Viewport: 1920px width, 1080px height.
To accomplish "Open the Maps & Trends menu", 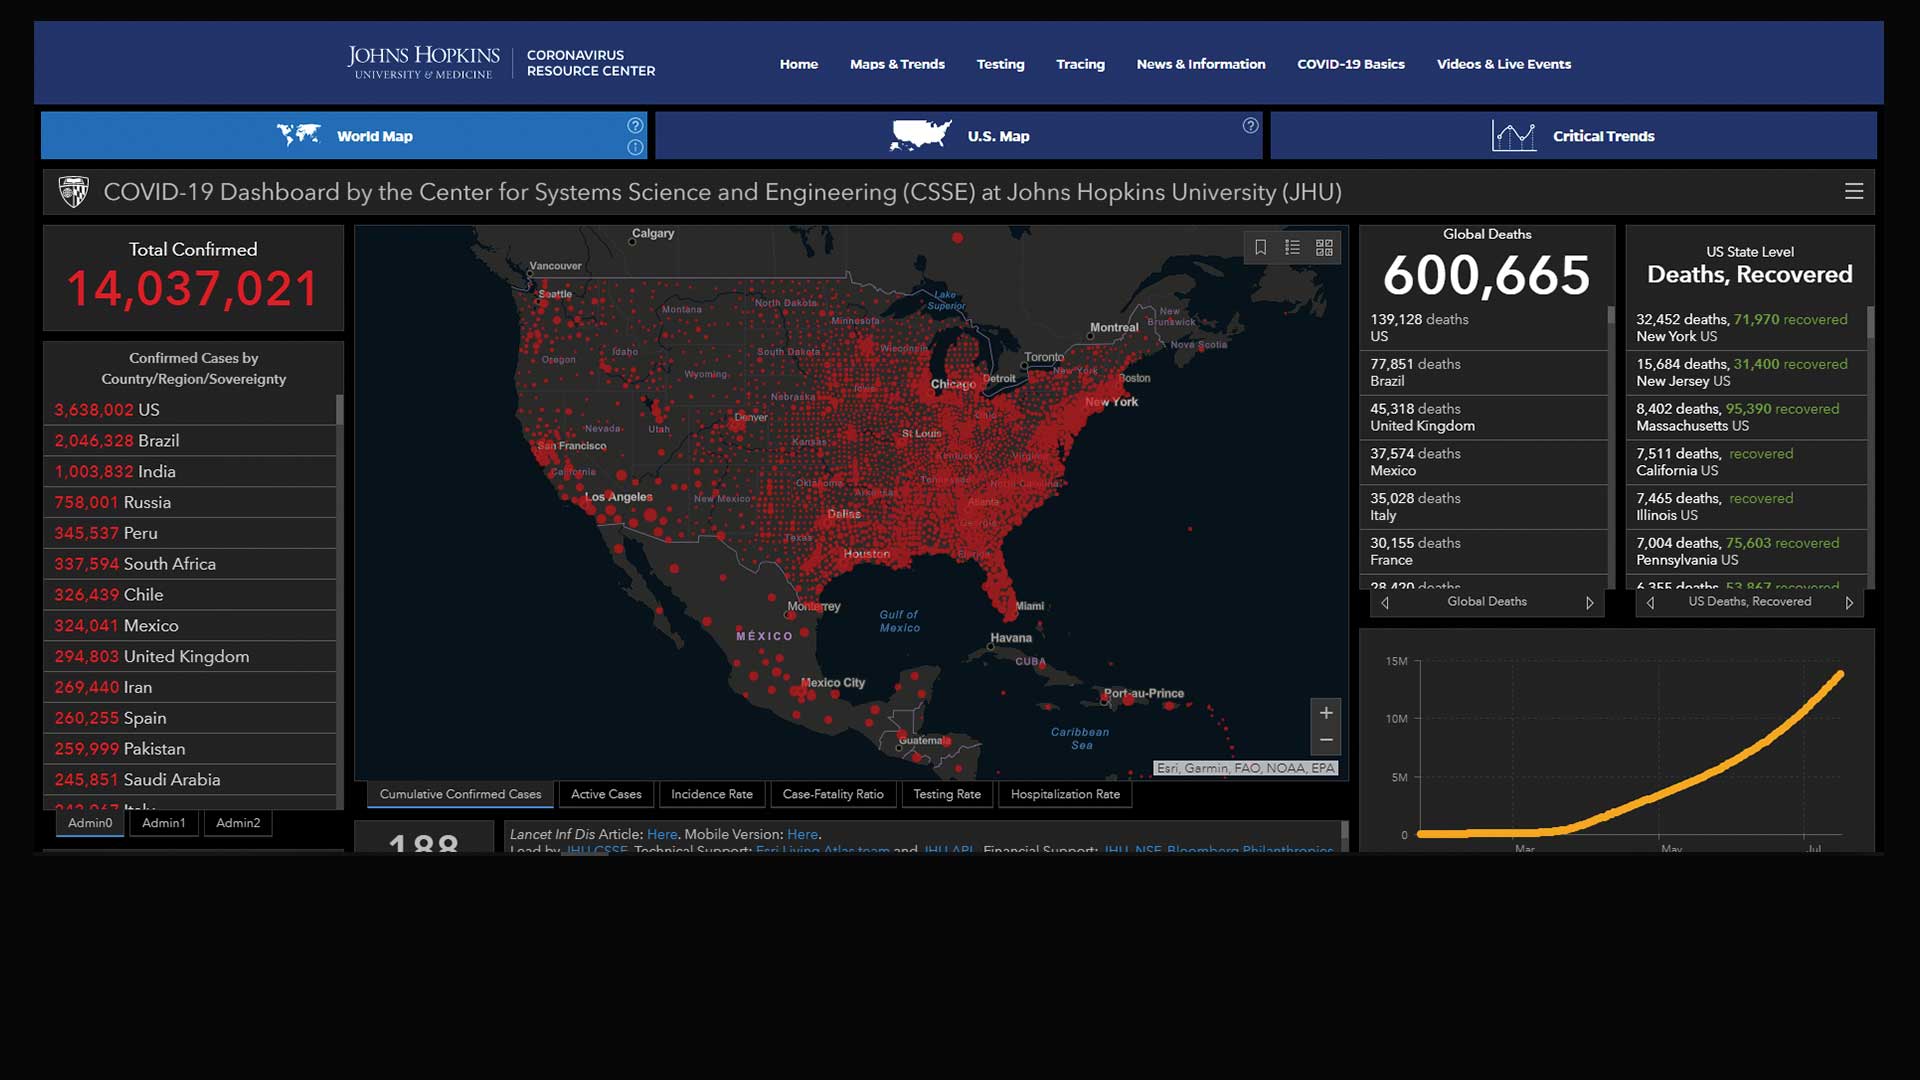I will pyautogui.click(x=897, y=64).
